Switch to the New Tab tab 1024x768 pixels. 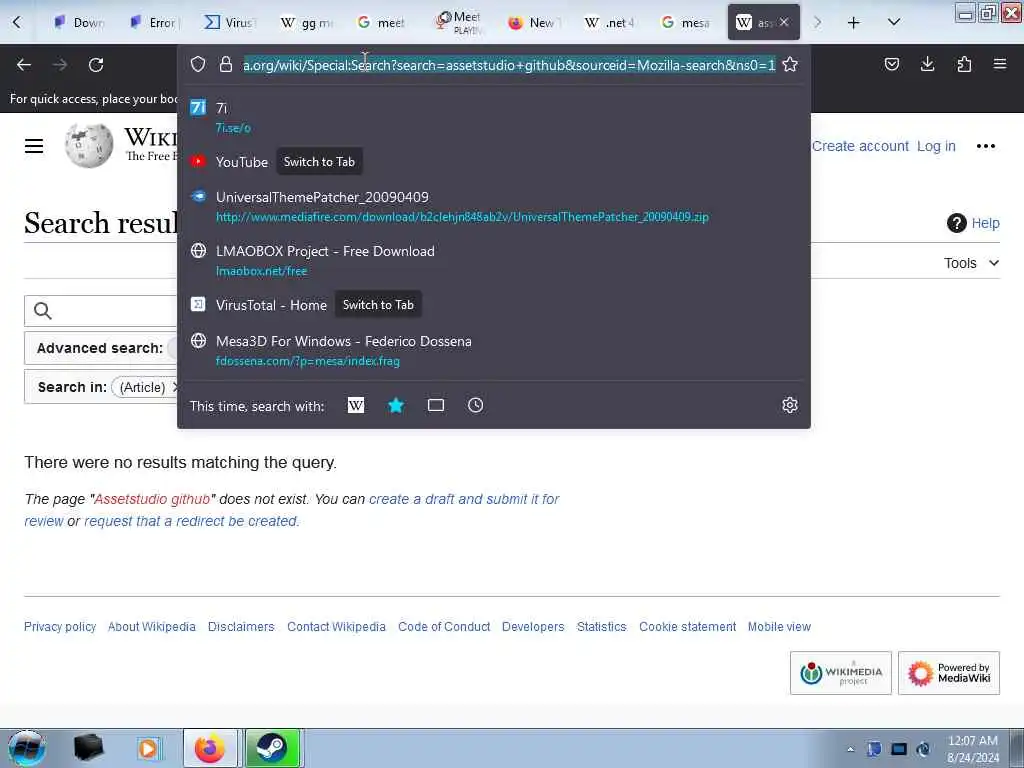click(x=534, y=23)
